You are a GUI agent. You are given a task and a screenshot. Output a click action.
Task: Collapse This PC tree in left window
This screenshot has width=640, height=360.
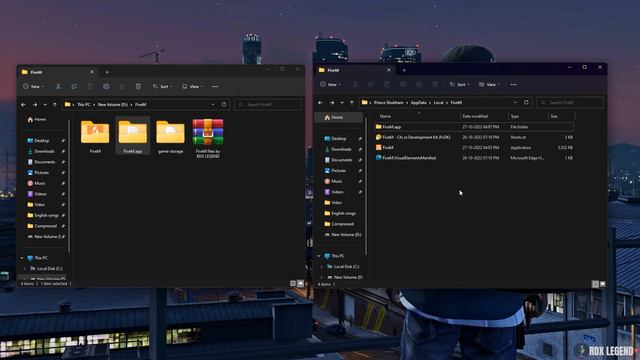22,258
